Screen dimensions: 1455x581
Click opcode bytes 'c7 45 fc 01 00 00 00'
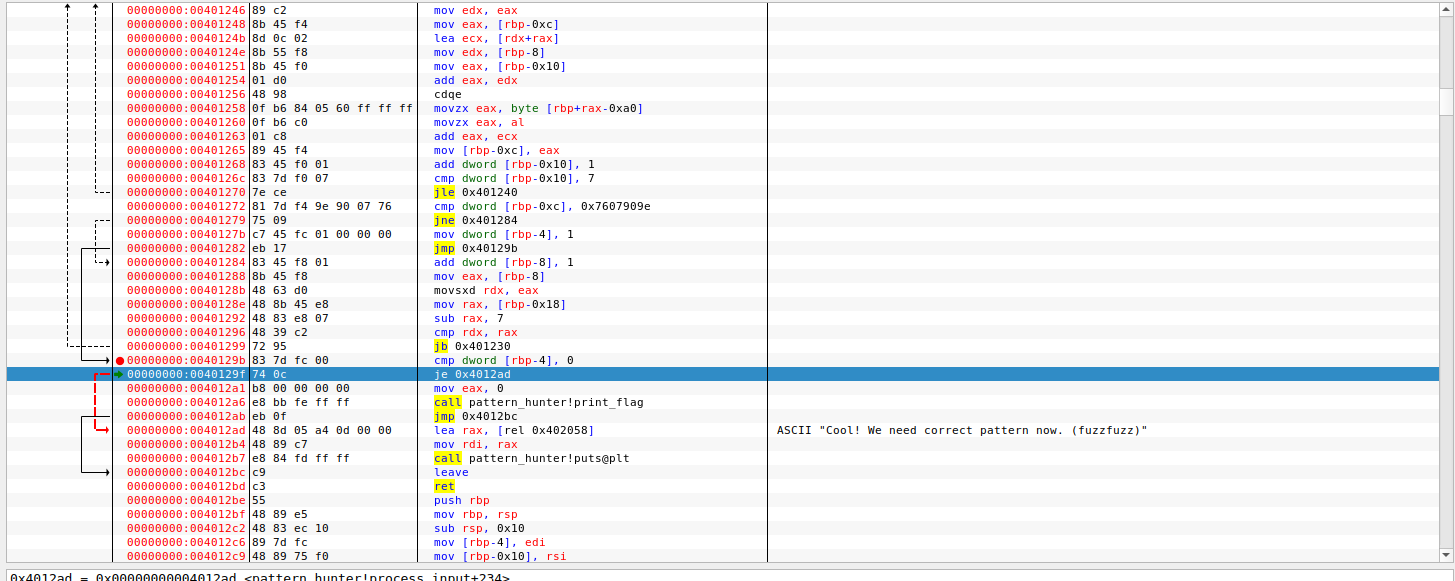click(x=322, y=234)
